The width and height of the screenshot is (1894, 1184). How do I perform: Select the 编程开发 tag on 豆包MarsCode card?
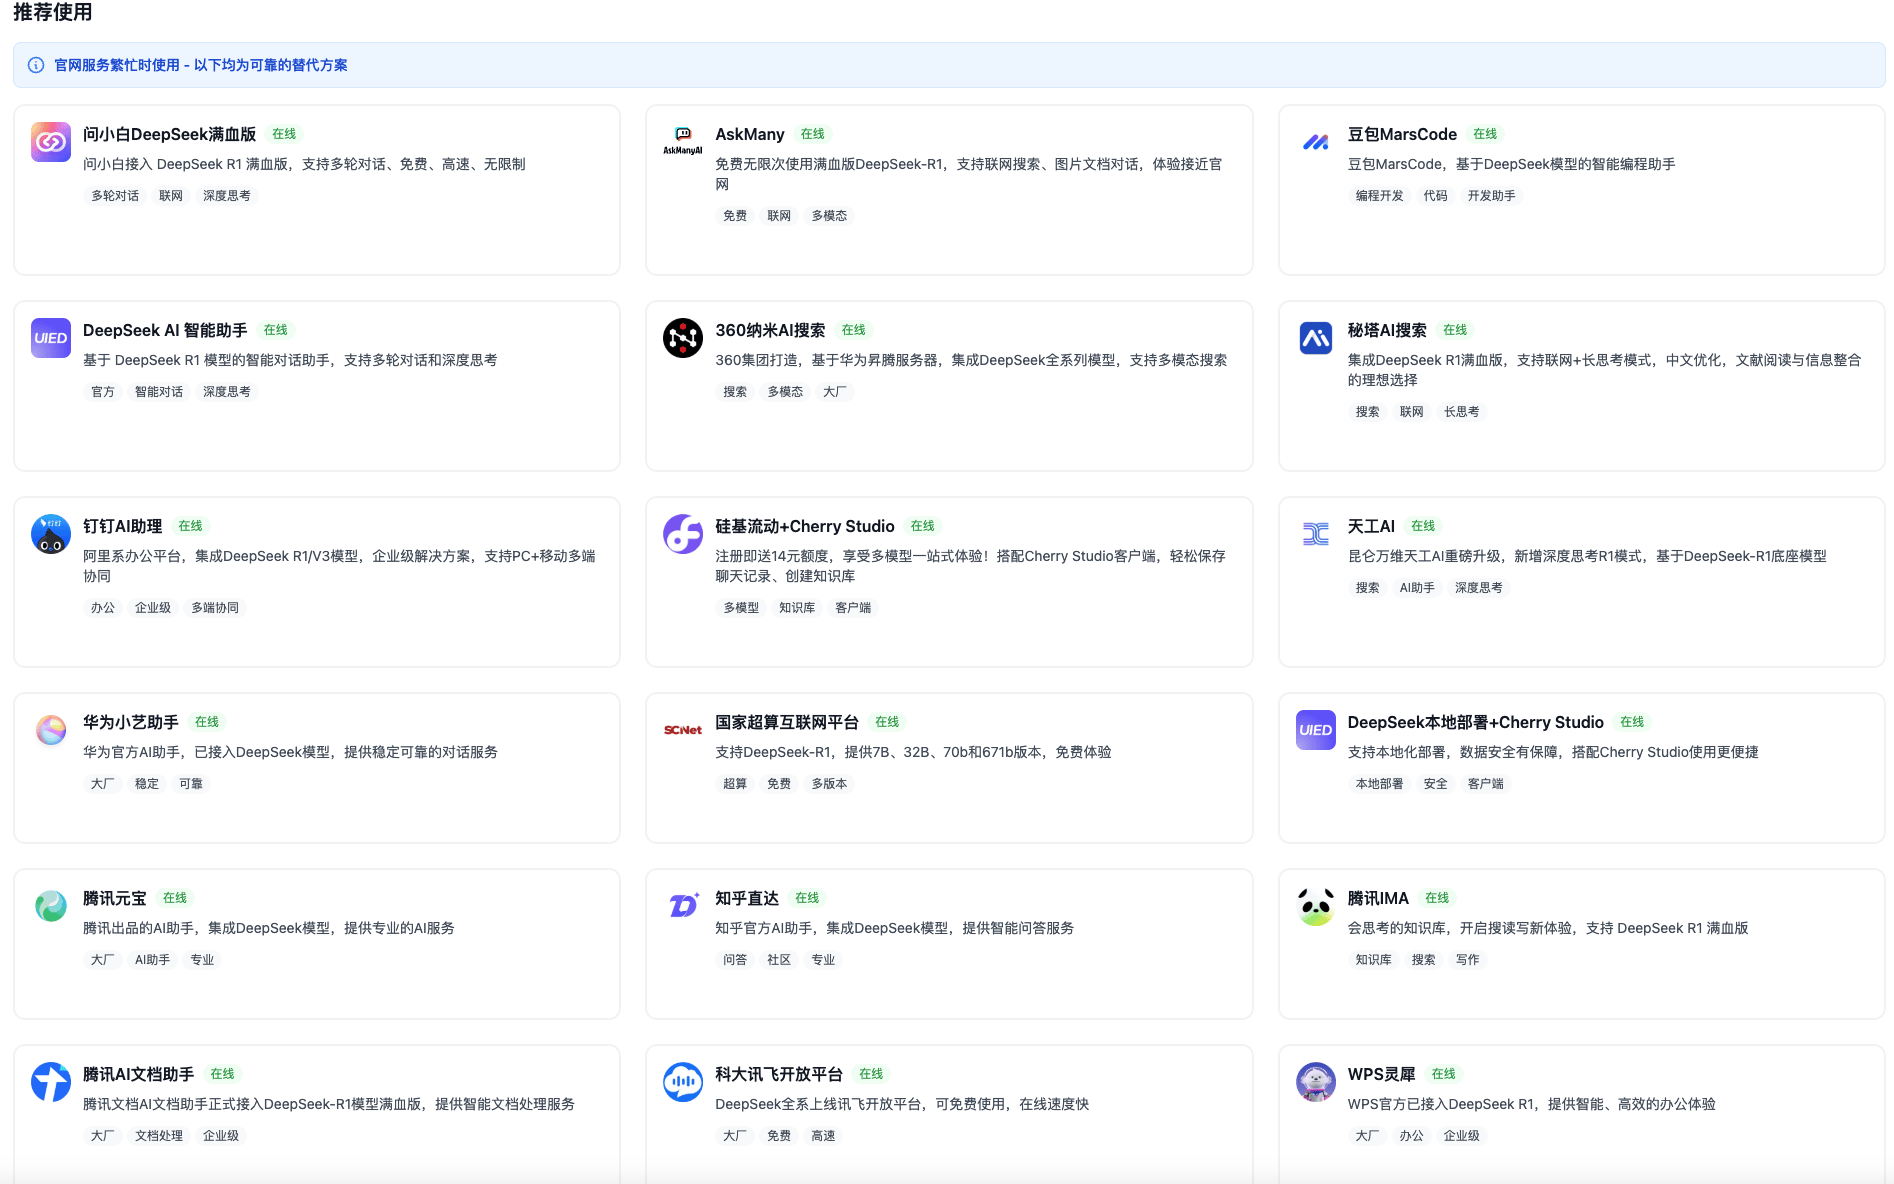[1379, 196]
